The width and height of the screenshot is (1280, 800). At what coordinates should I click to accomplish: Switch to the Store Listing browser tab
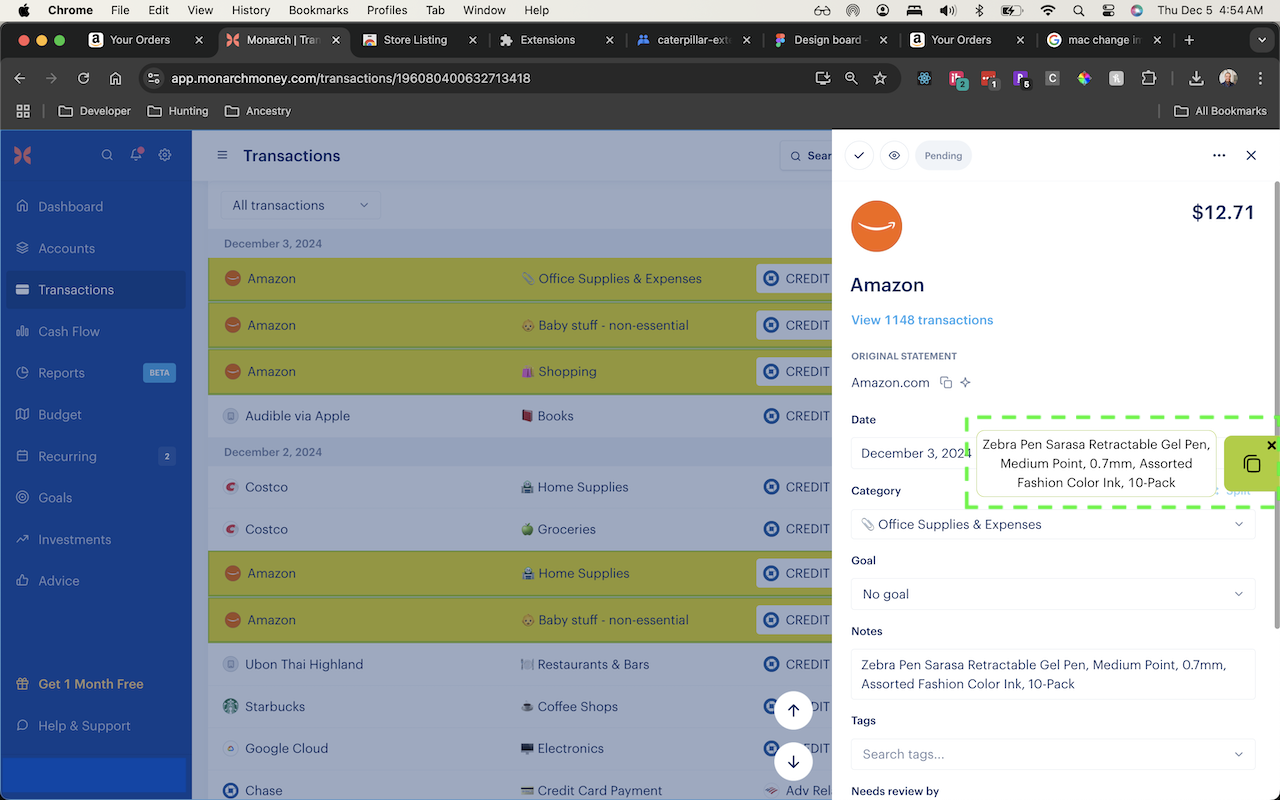click(418, 40)
